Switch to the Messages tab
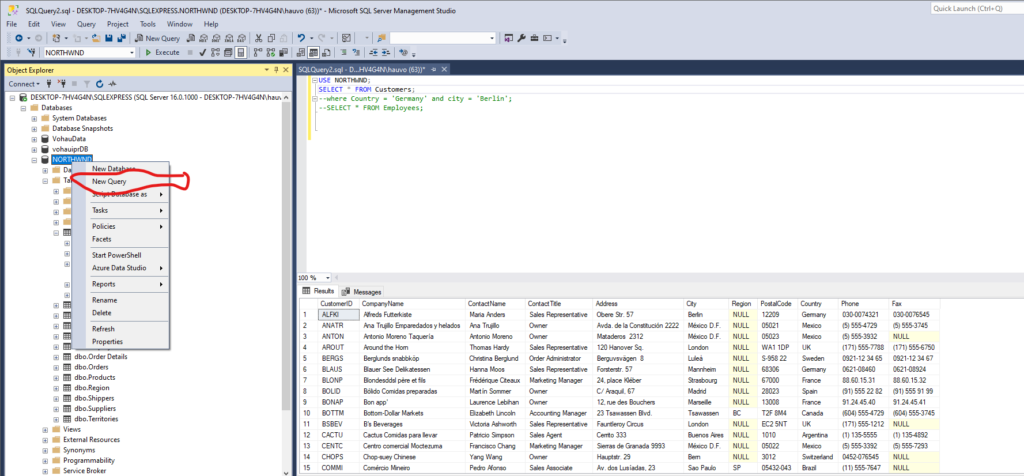This screenshot has width=1024, height=476. pos(362,292)
